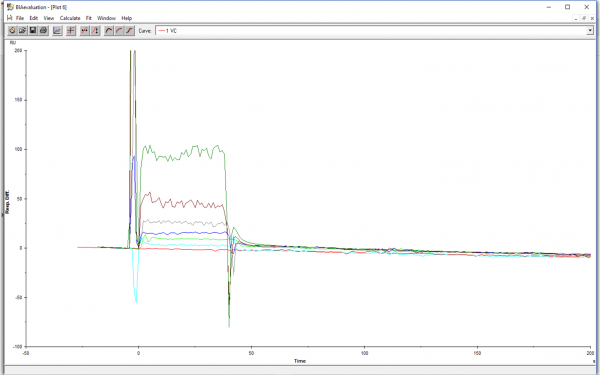Expand the Curve dropdown arrow
The width and height of the screenshot is (600, 375).
(x=590, y=31)
